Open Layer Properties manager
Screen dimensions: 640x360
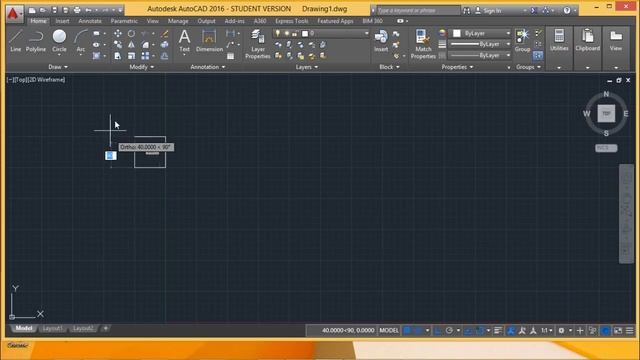point(258,44)
